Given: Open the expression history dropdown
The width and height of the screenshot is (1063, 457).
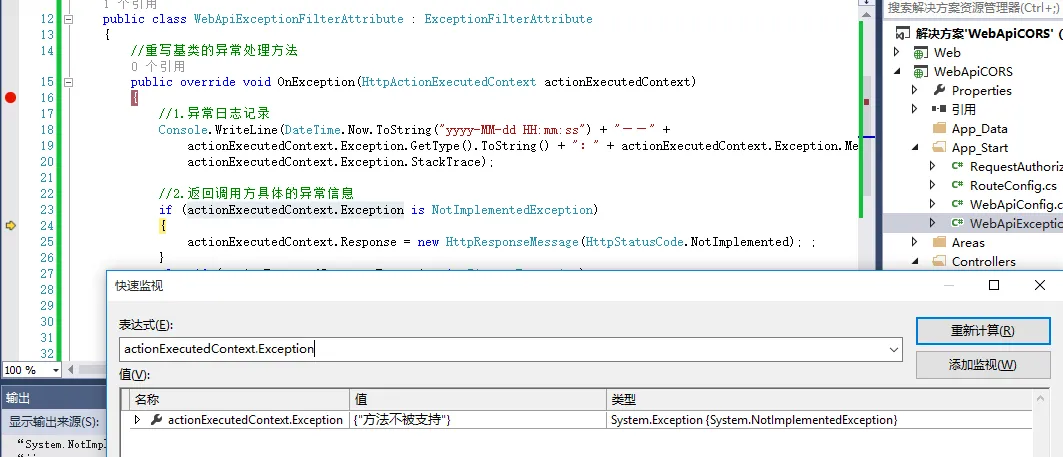Looking at the screenshot, I should pyautogui.click(x=893, y=349).
